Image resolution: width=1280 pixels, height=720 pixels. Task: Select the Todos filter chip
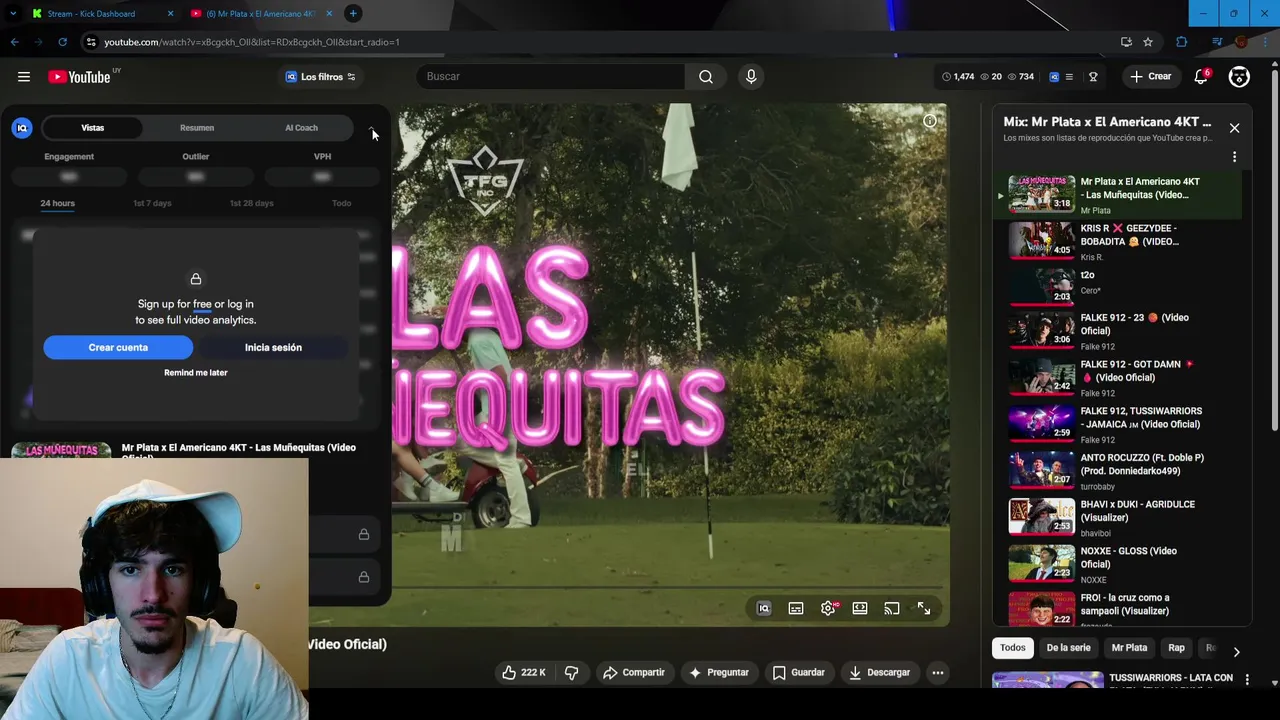[x=1013, y=648]
